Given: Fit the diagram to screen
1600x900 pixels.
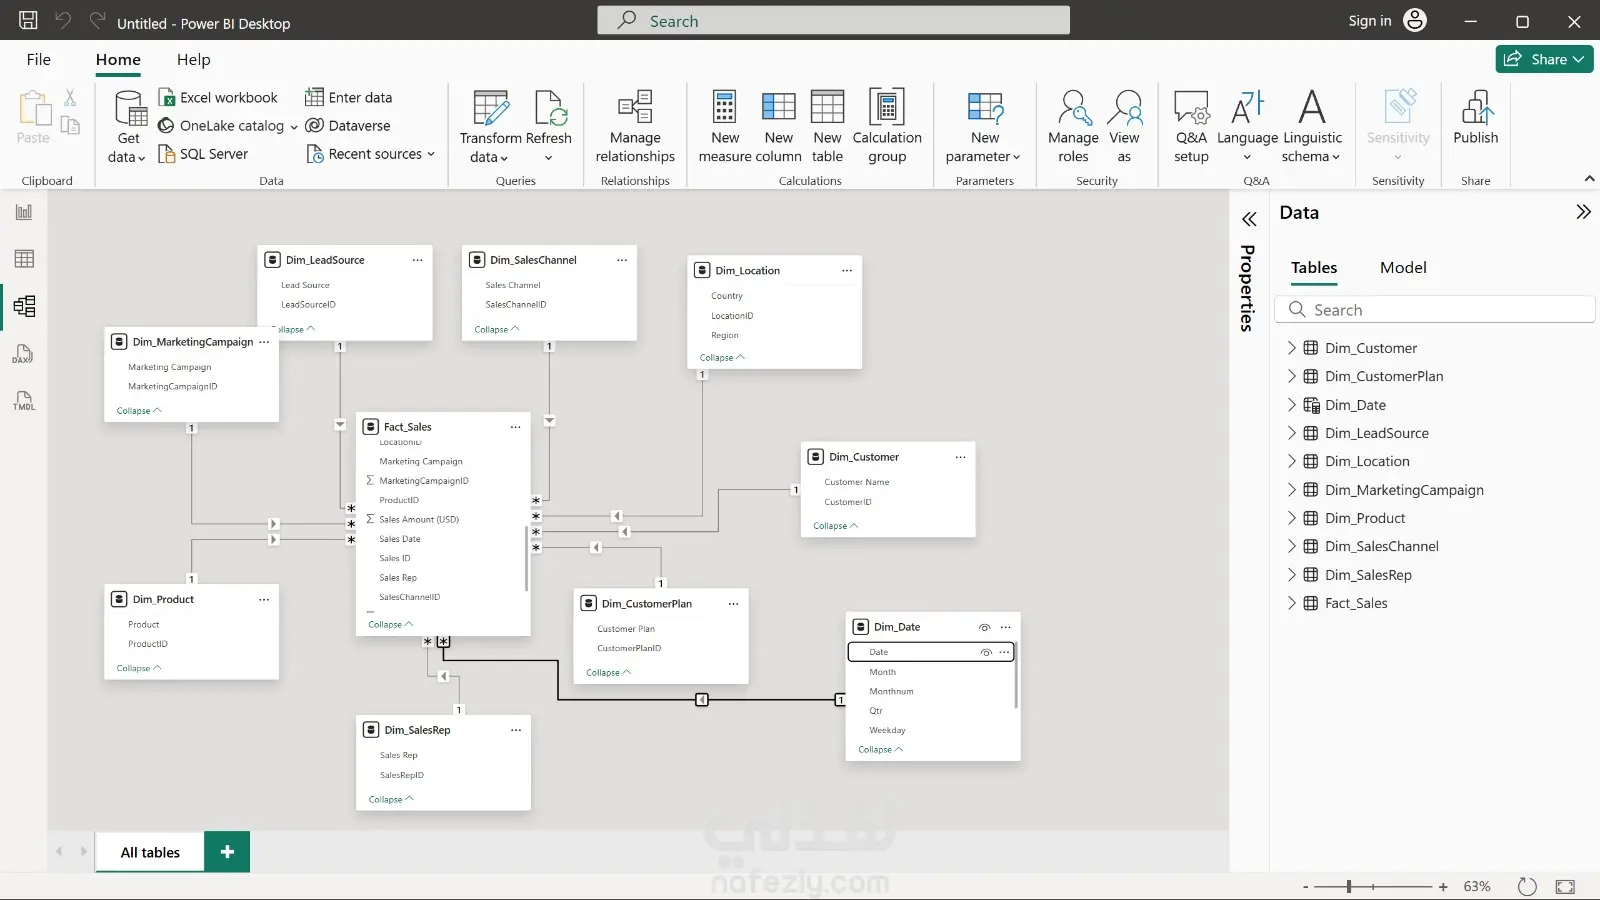Looking at the screenshot, I should point(1565,886).
